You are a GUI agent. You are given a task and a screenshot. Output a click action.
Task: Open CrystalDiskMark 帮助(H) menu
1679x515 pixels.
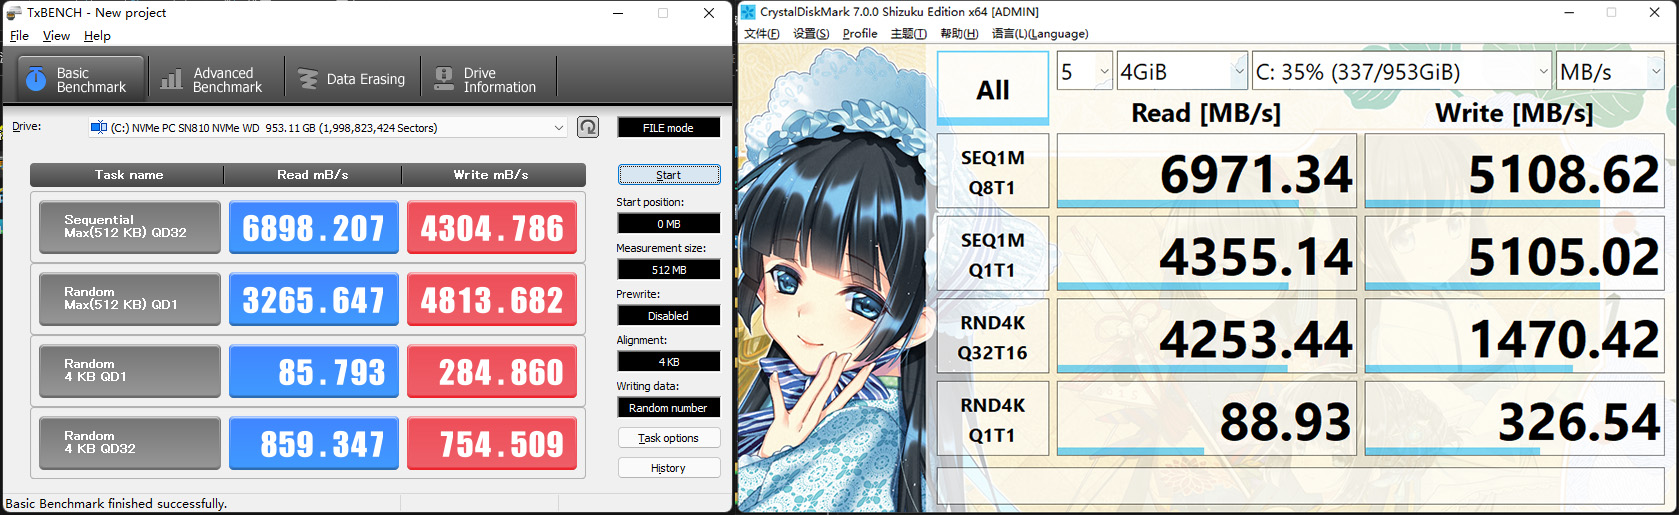[958, 34]
